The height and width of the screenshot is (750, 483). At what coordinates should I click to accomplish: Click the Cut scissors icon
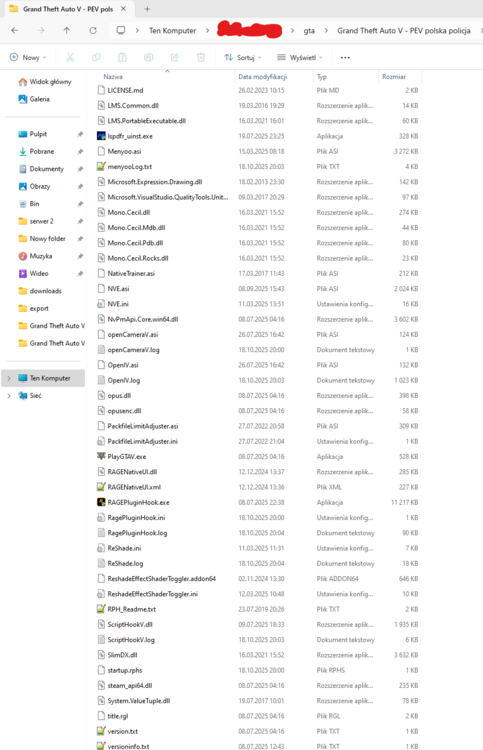point(70,57)
